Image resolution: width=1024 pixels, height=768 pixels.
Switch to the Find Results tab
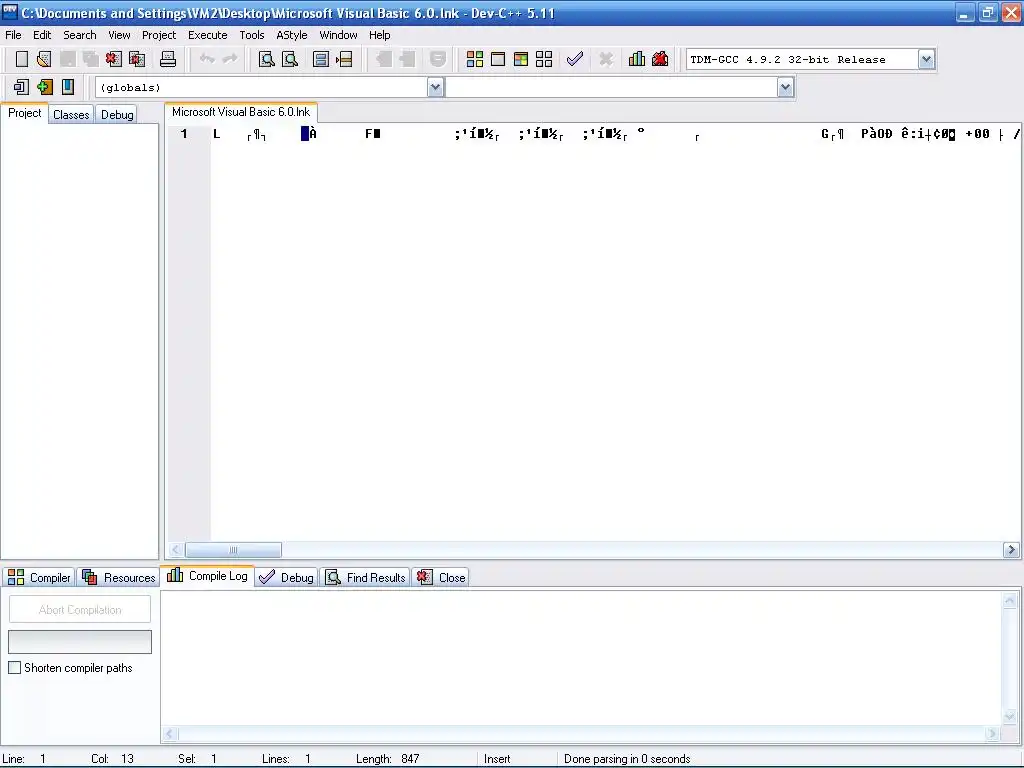[x=365, y=577]
